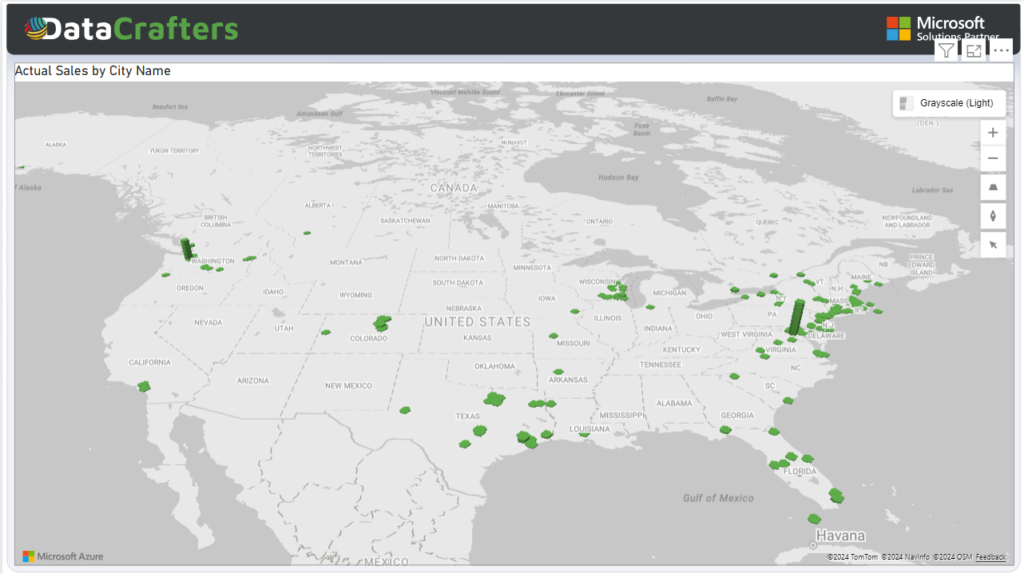
Task: Click the map style thumbnail beside Grayscale (Light)
Action: 905,103
